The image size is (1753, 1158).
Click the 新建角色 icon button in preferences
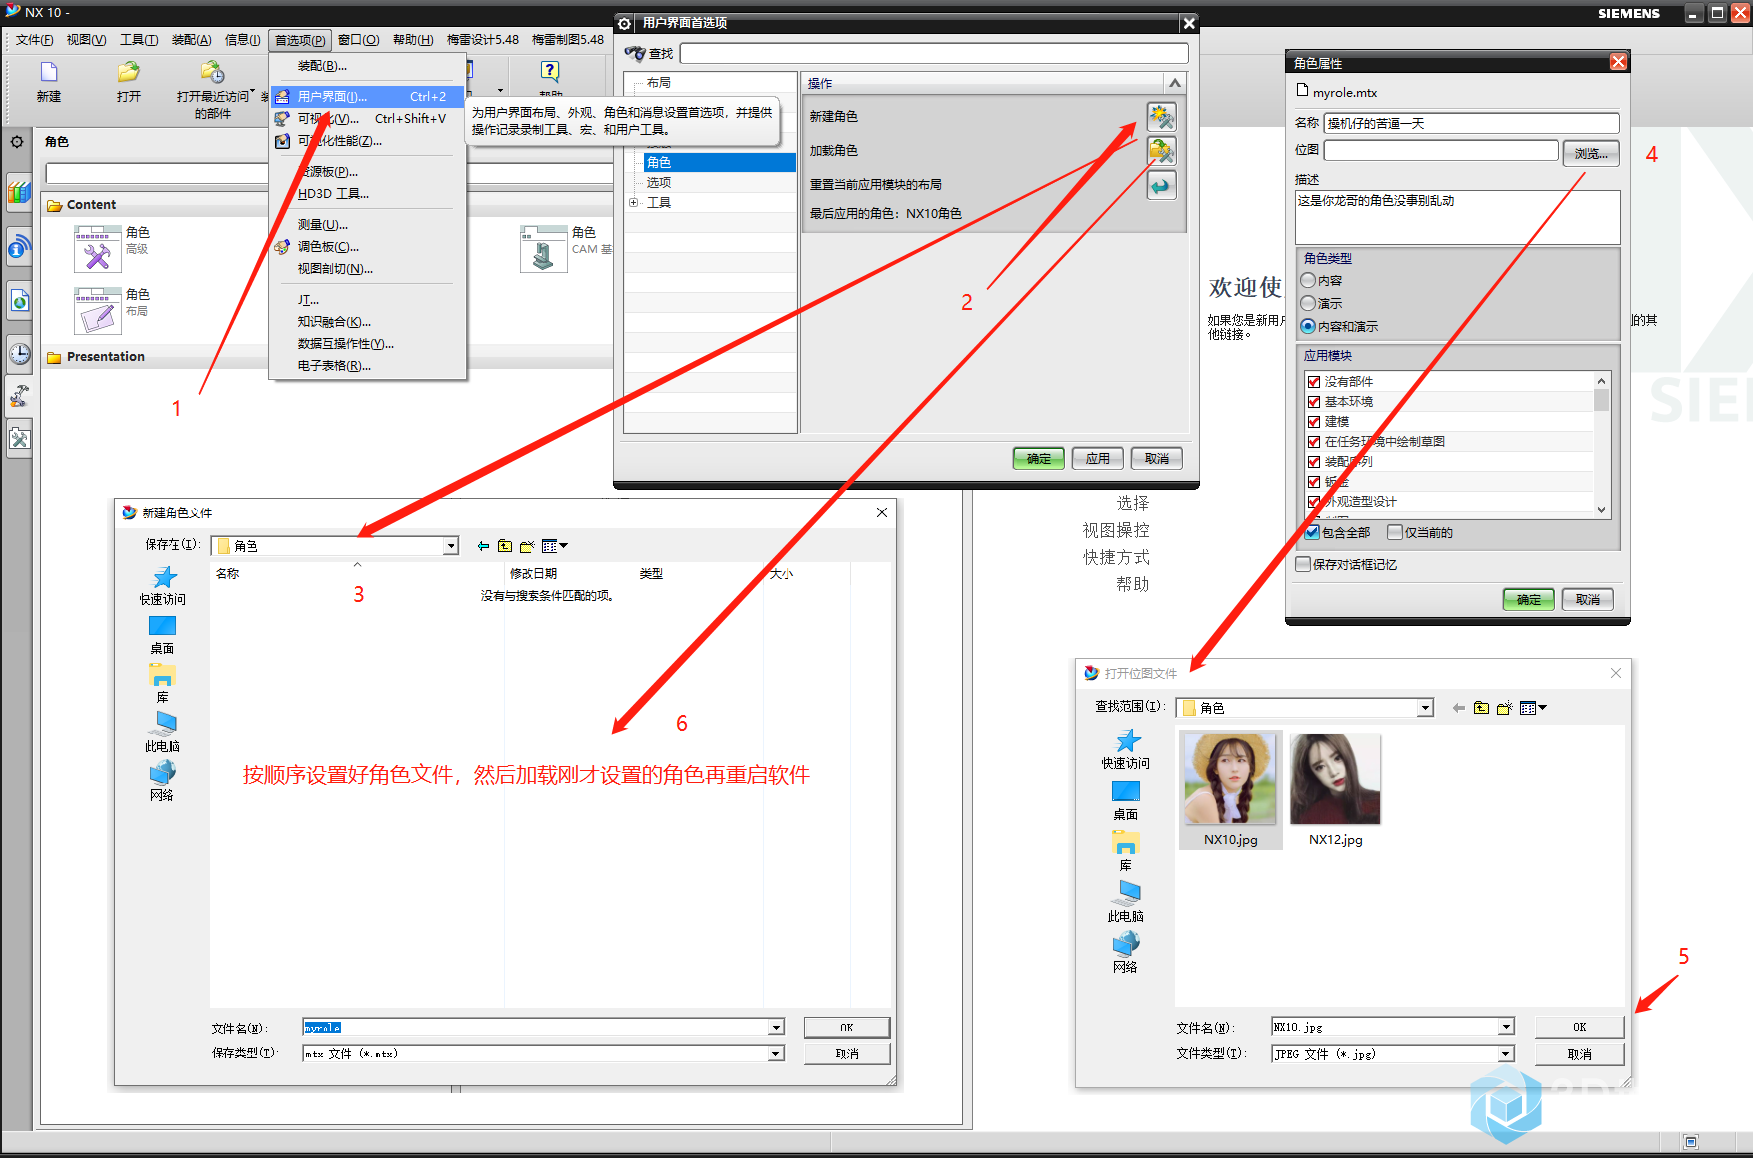click(x=1161, y=117)
